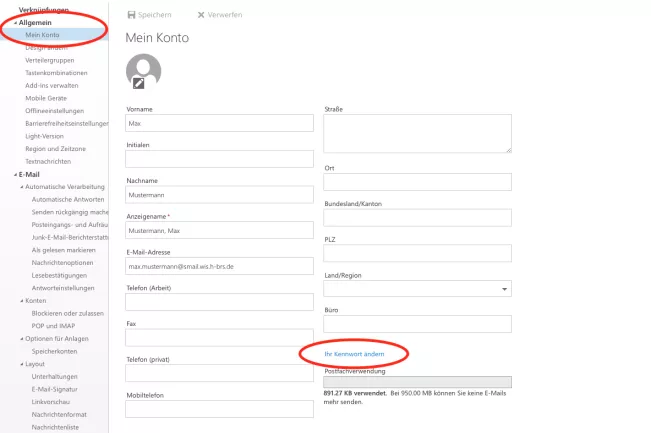Edit profile photo via pencil icon
Screen dimensions: 651x433
[138, 83]
